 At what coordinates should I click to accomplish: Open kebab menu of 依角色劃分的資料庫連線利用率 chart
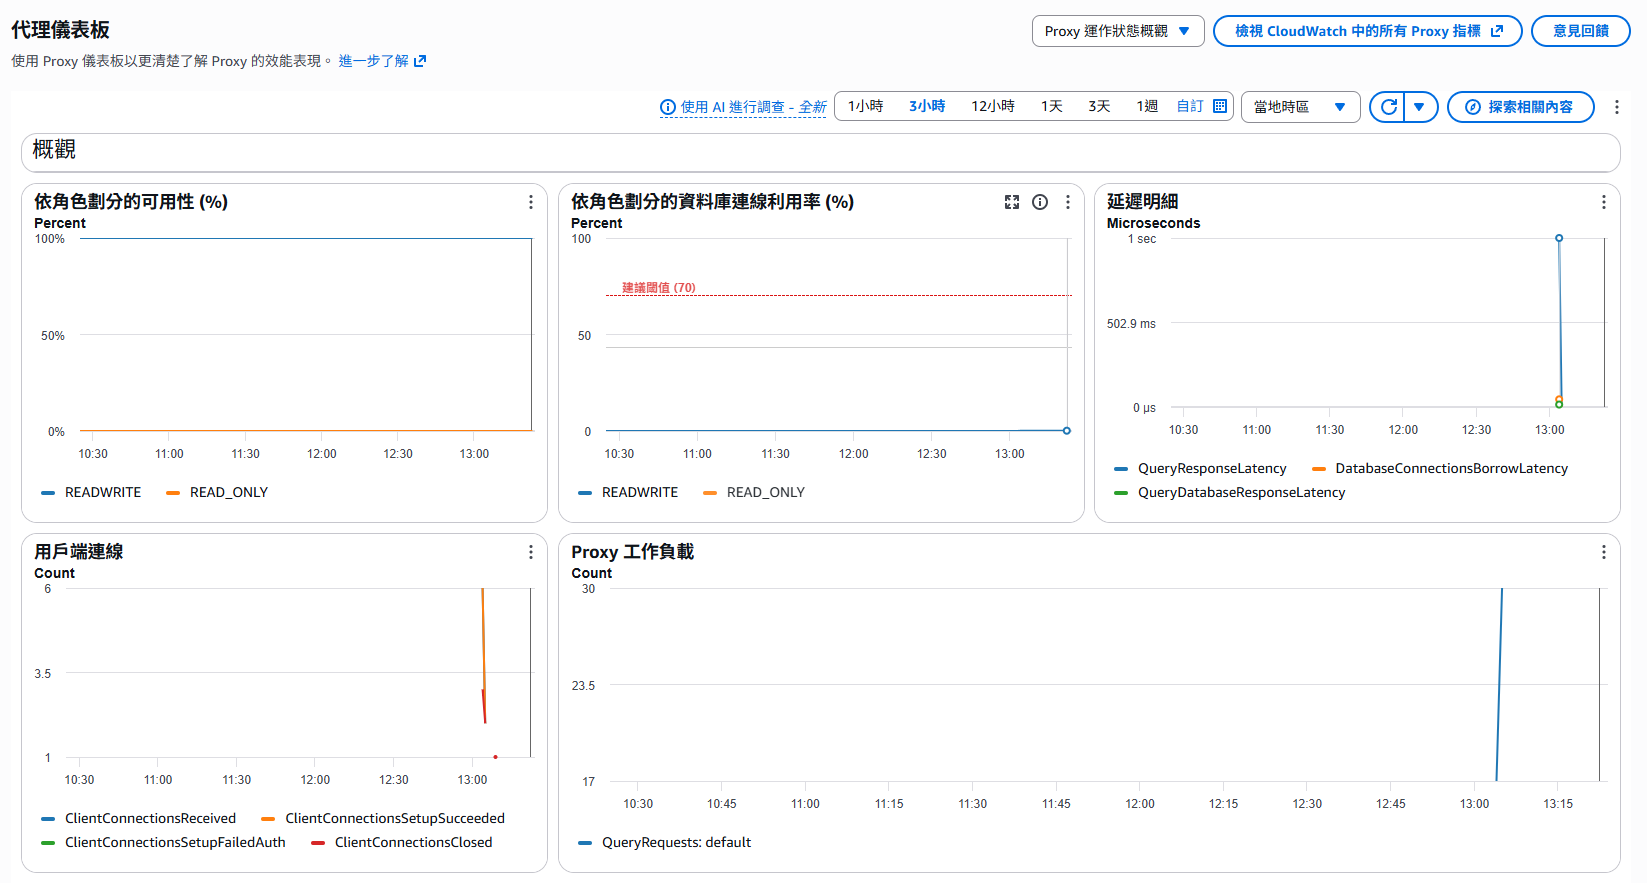pyautogui.click(x=1068, y=202)
